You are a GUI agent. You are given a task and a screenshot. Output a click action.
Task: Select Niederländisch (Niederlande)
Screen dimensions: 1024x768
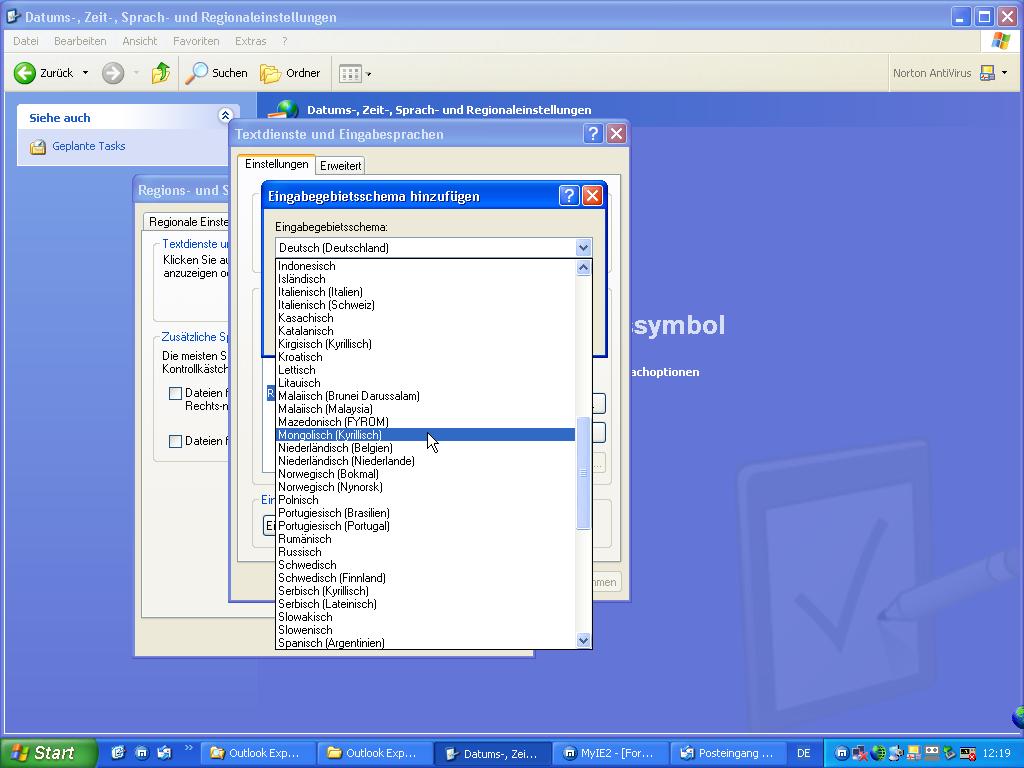point(425,461)
